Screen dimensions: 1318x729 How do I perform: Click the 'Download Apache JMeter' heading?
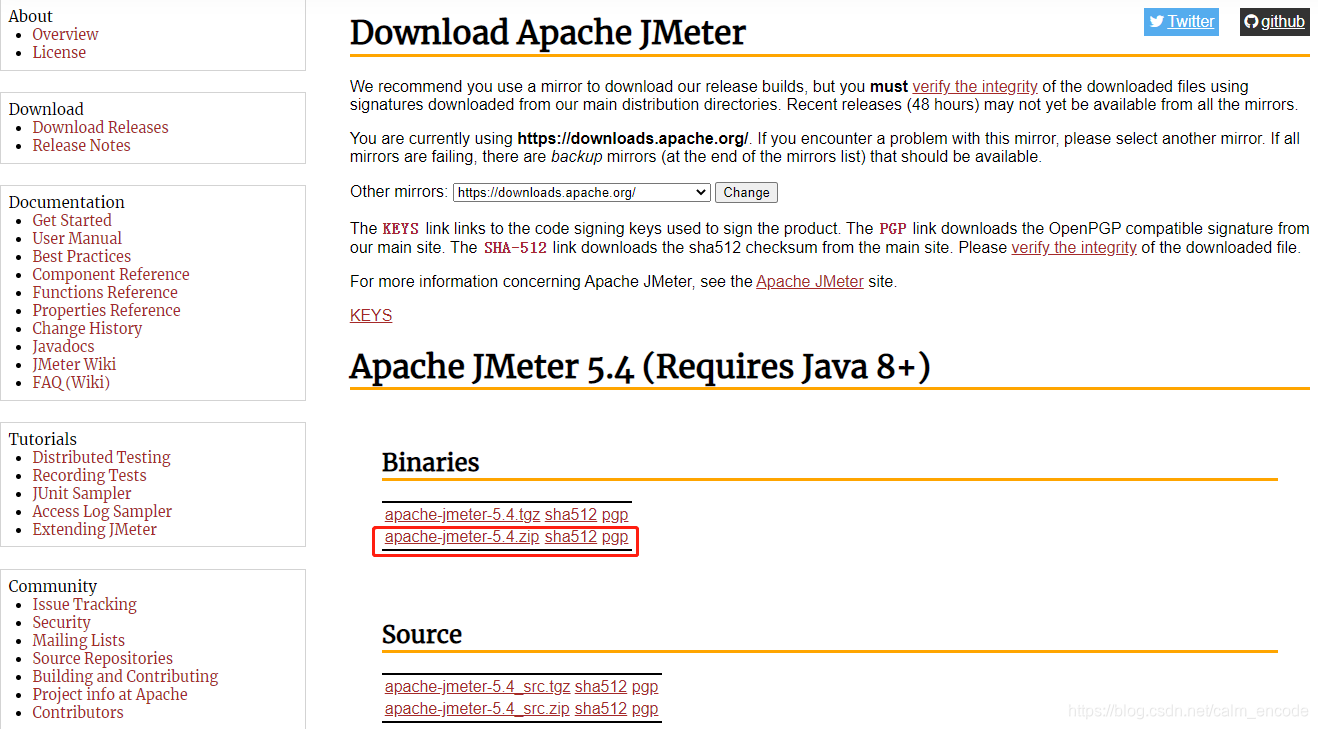coord(548,33)
